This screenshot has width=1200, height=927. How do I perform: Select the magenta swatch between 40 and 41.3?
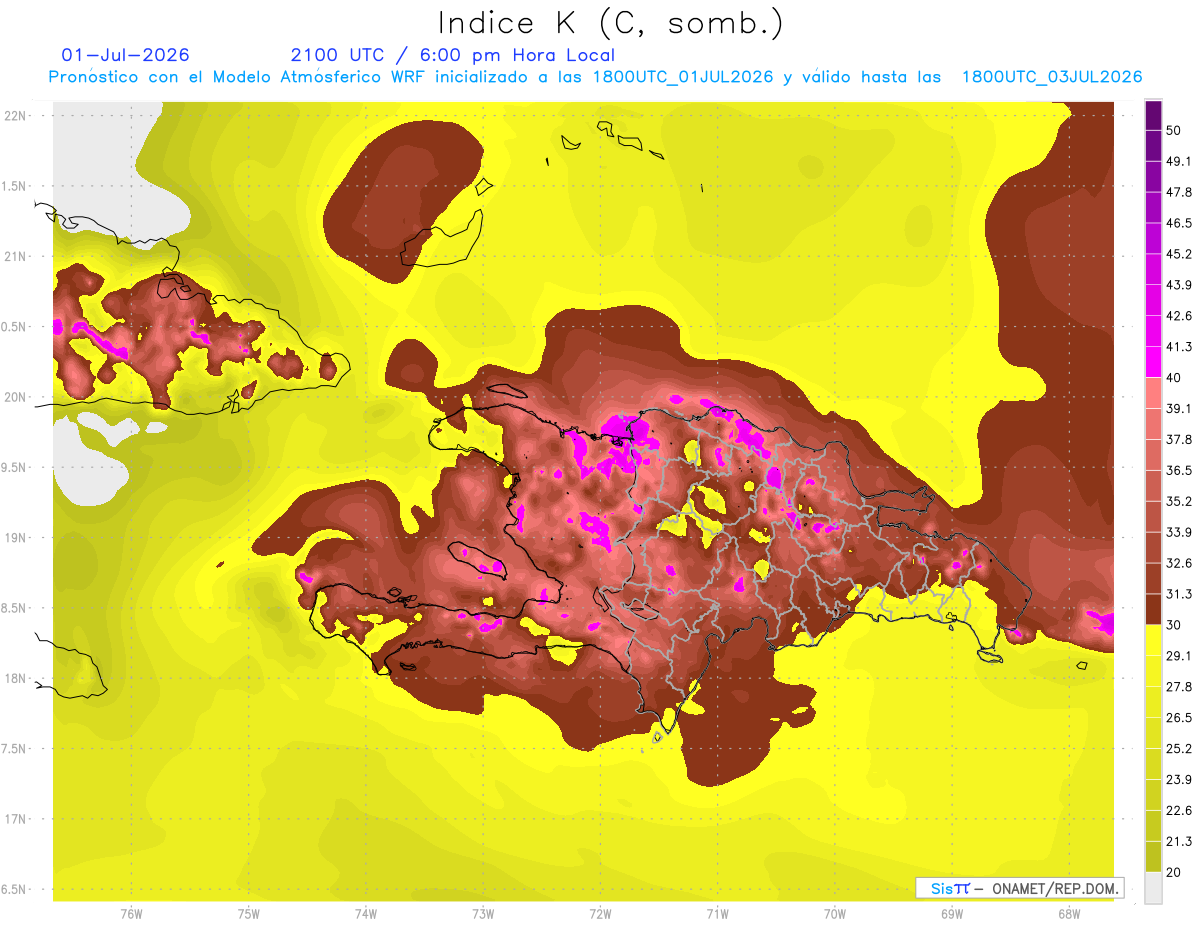pyautogui.click(x=1153, y=362)
